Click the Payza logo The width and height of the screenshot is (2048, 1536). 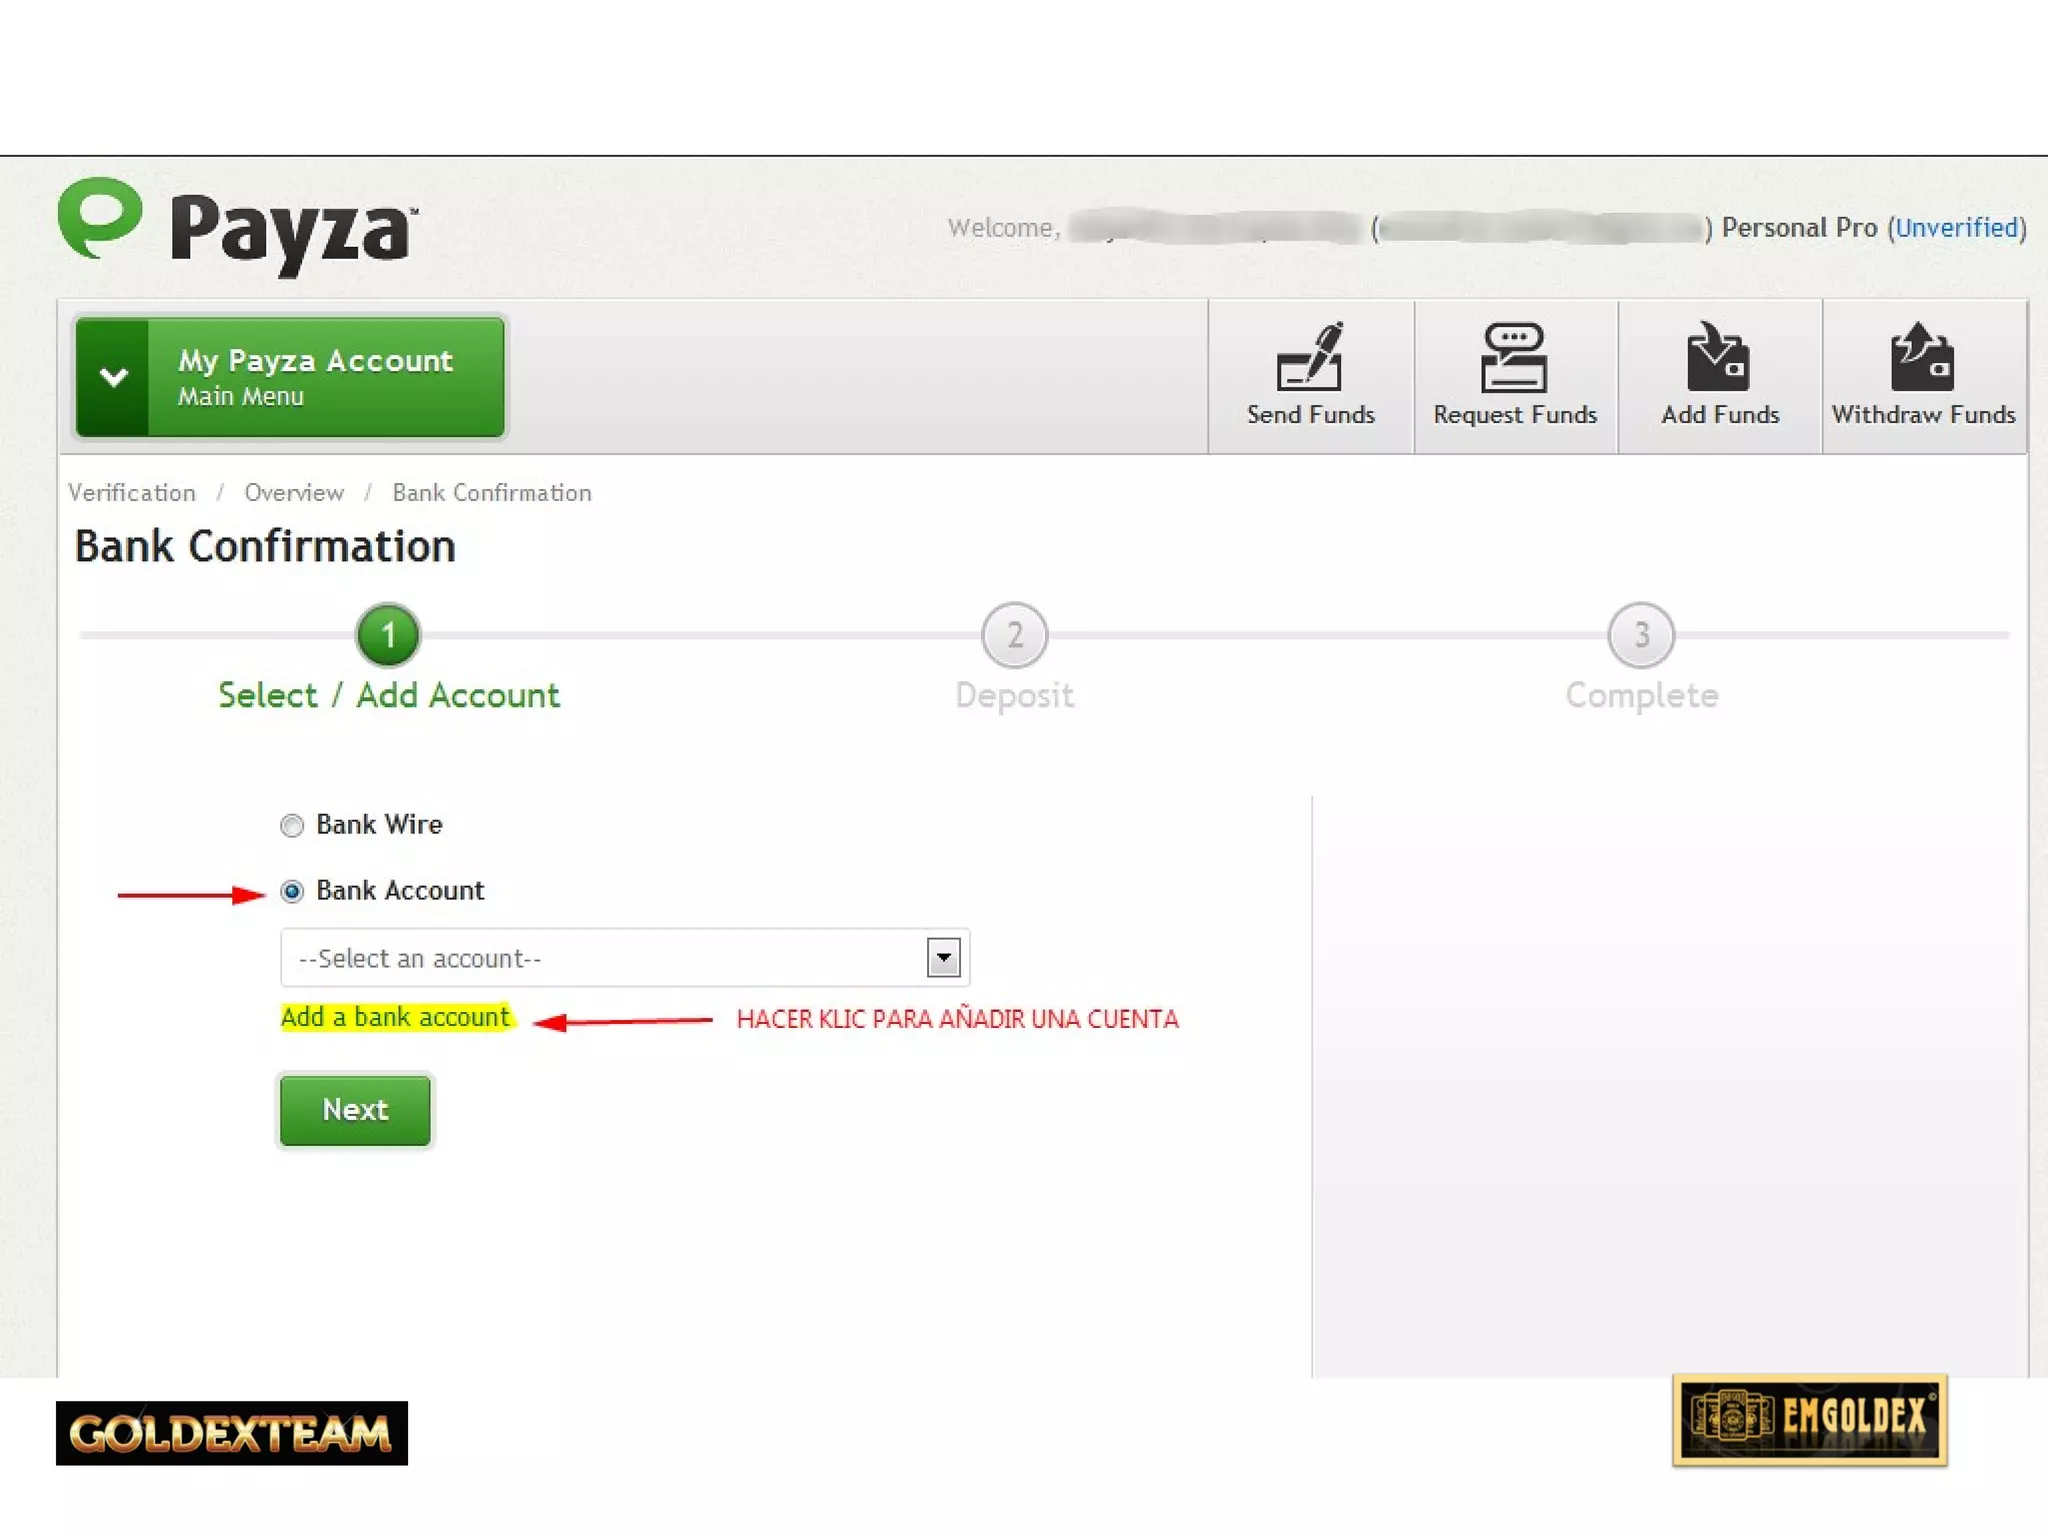click(x=238, y=225)
